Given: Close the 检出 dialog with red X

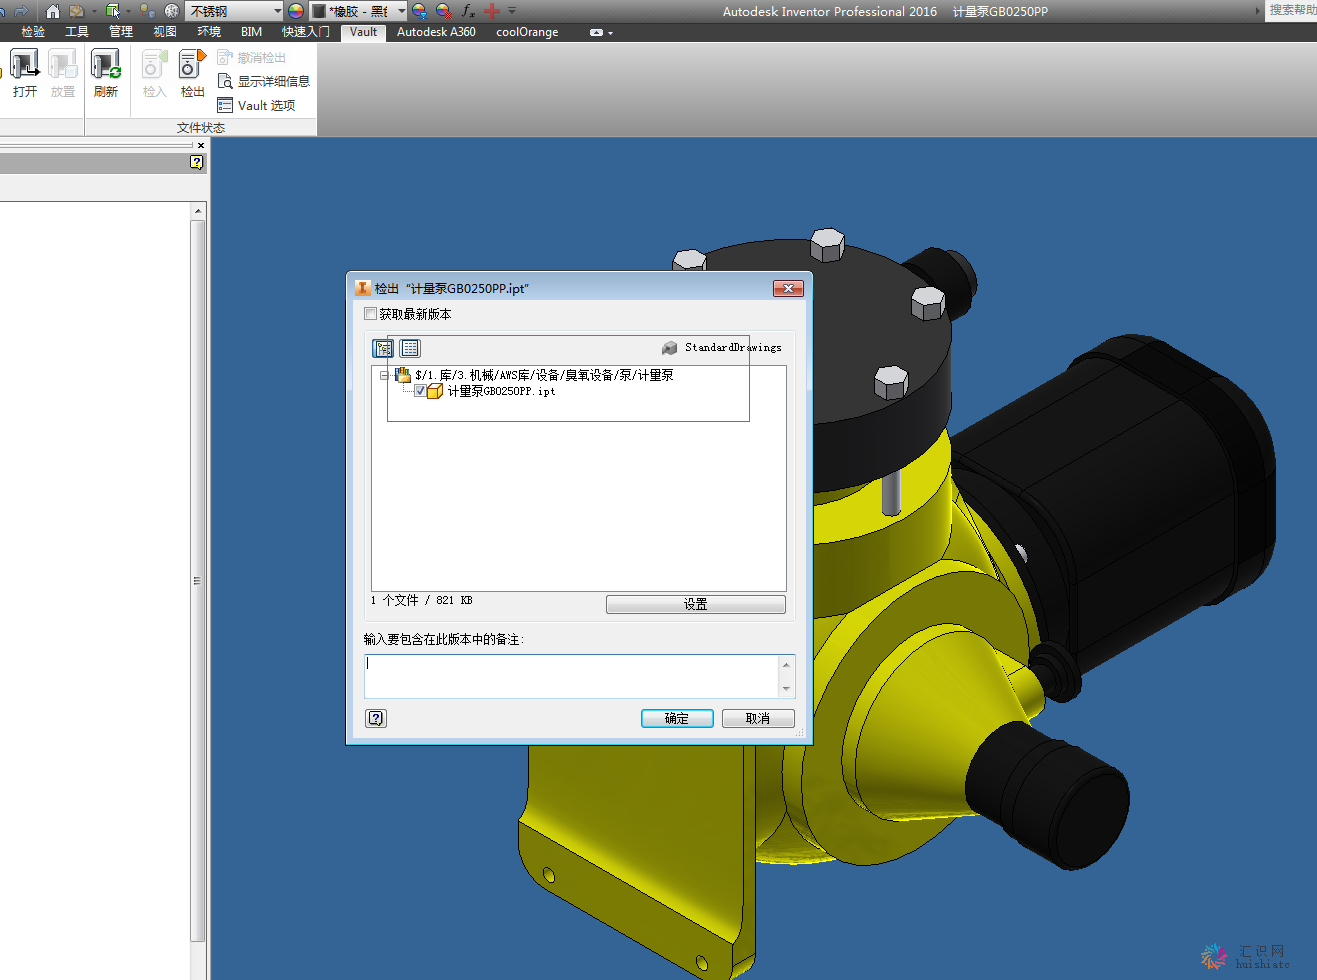Looking at the screenshot, I should 788,288.
